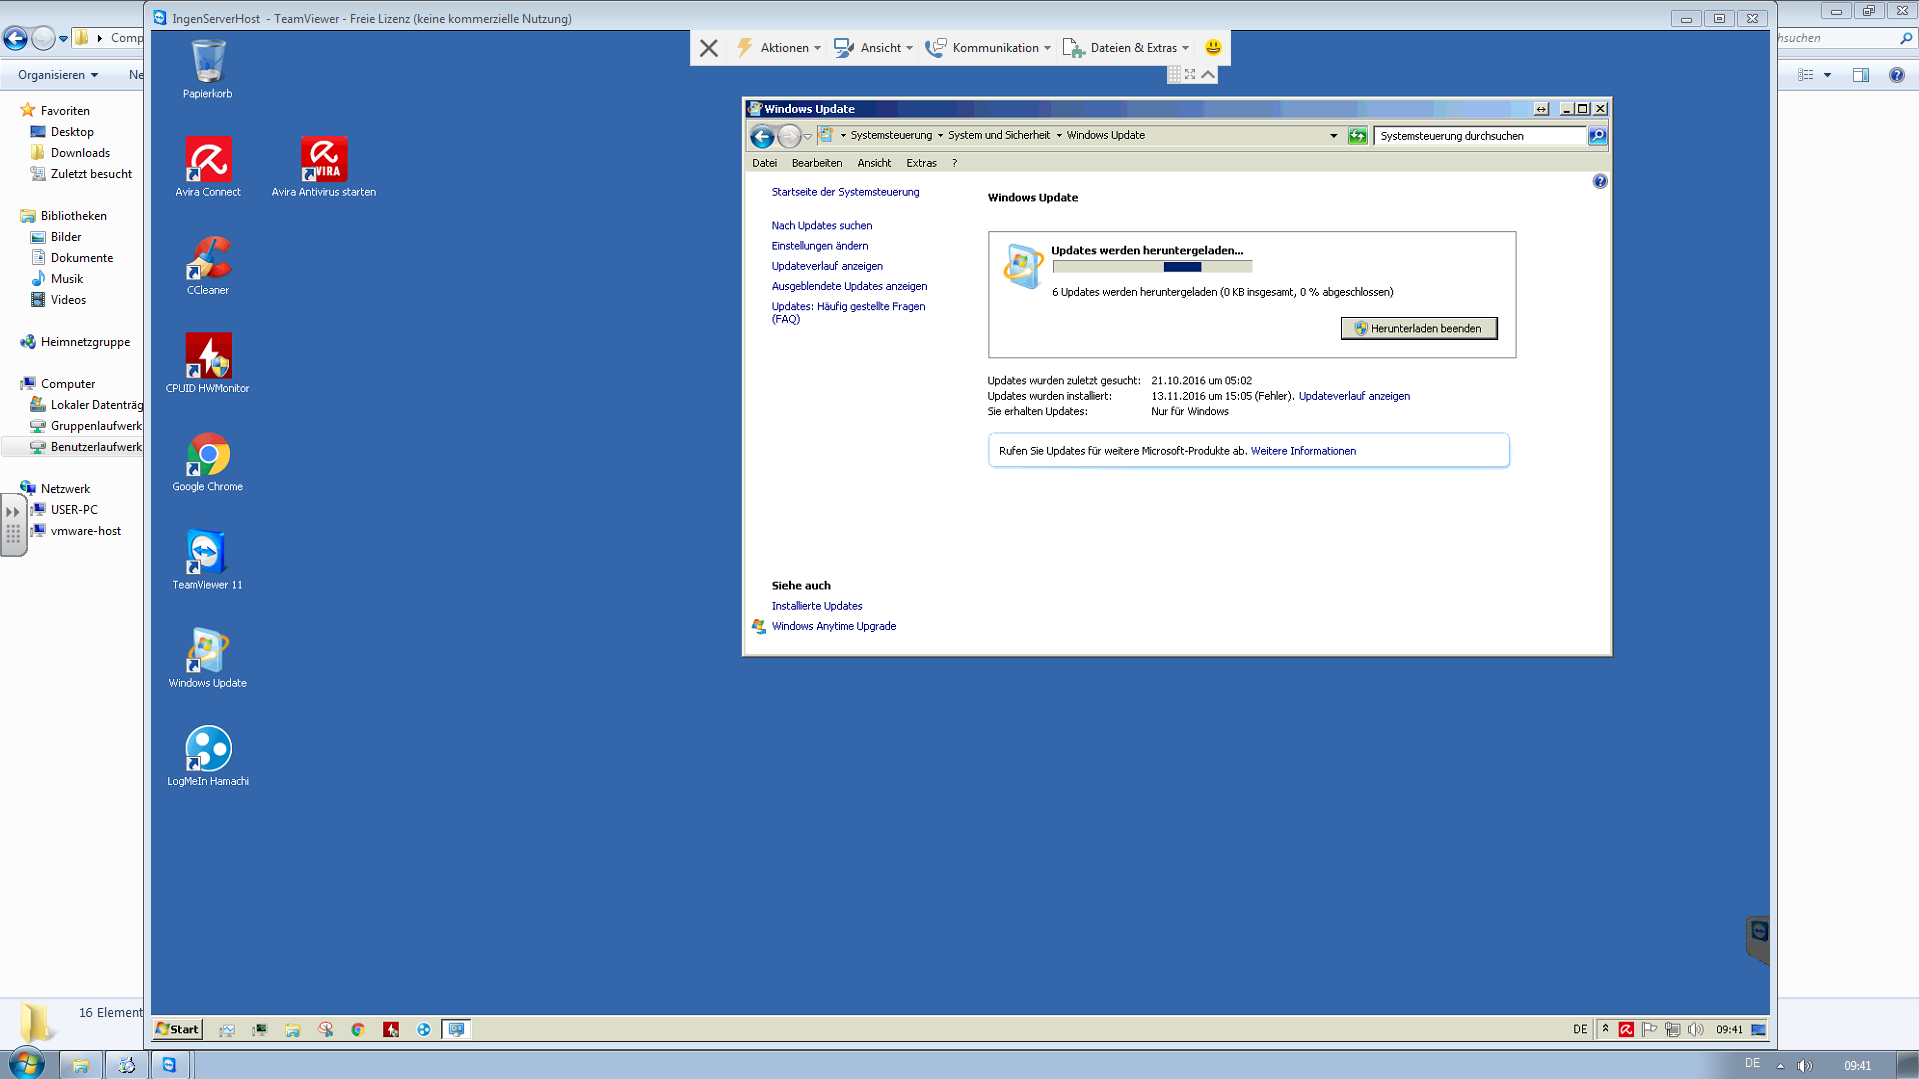Open Ausgeblendete Updates anzeigen link

point(849,286)
